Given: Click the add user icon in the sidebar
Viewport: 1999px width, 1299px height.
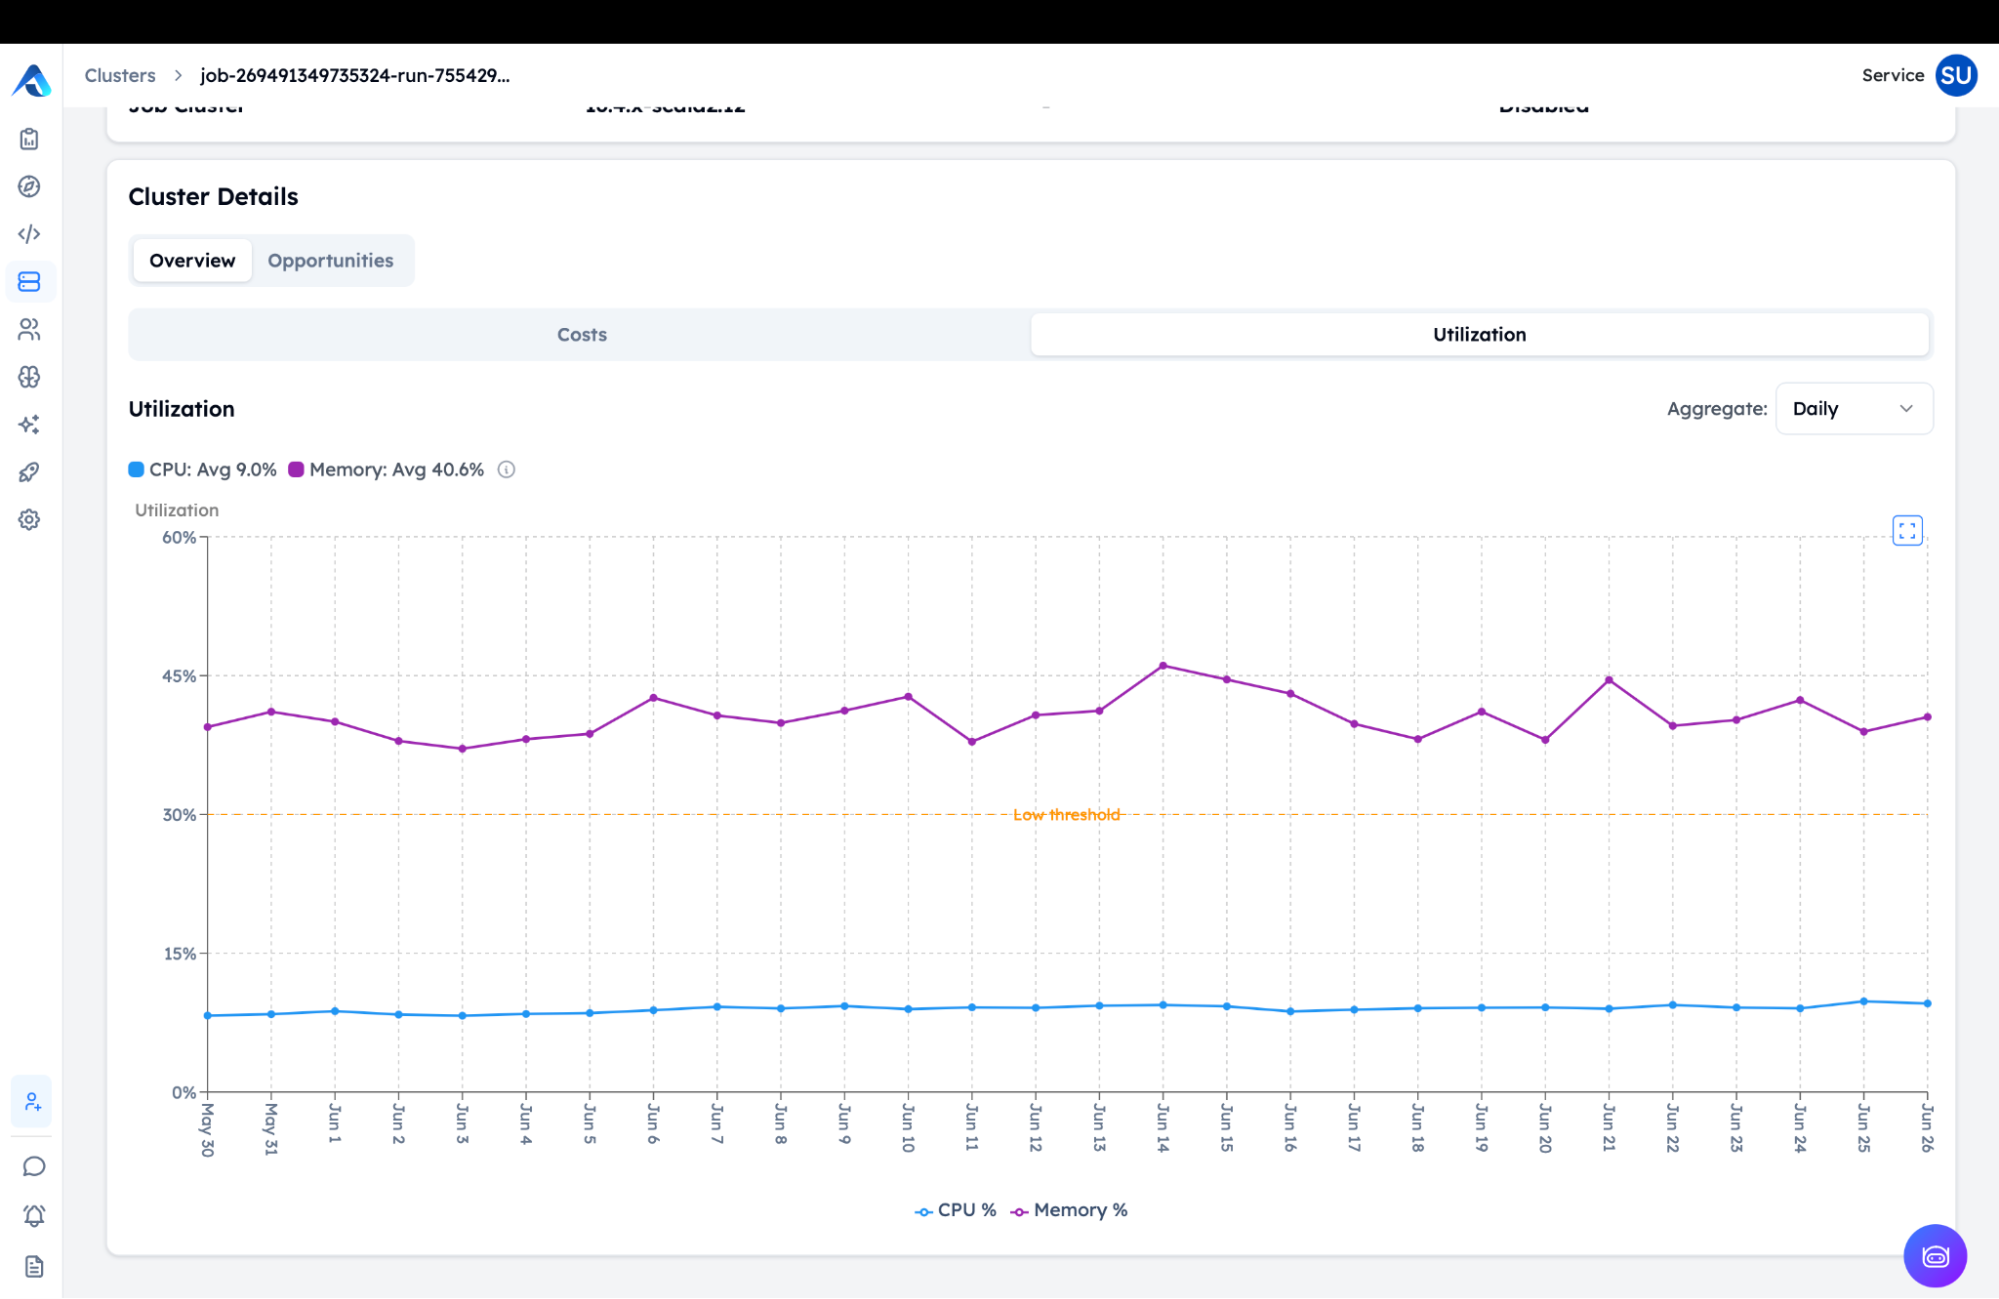Looking at the screenshot, I should pyautogui.click(x=32, y=1102).
